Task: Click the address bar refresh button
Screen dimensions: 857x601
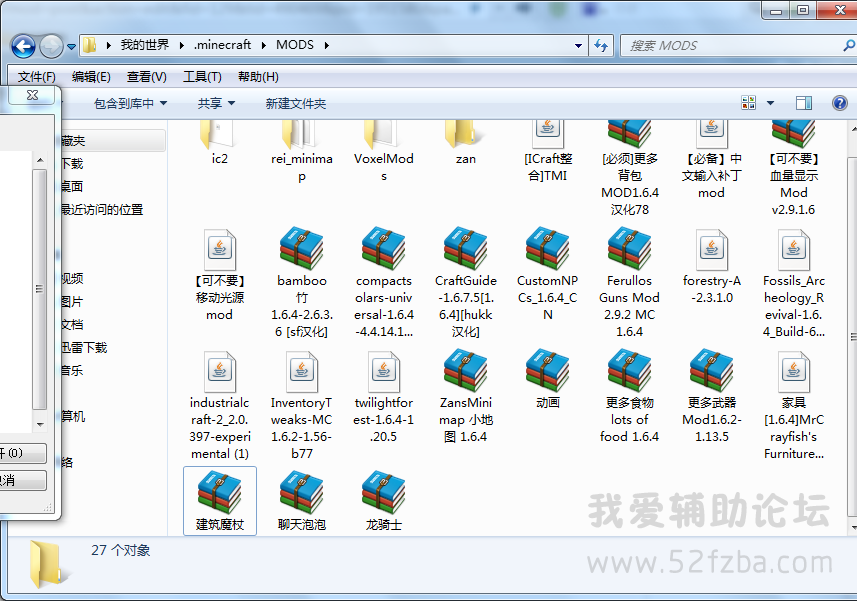Action: [x=601, y=46]
